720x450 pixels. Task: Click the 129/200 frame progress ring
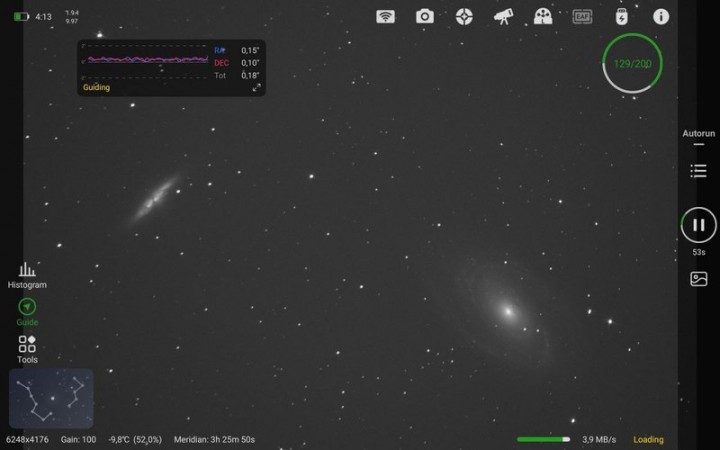(x=632, y=63)
